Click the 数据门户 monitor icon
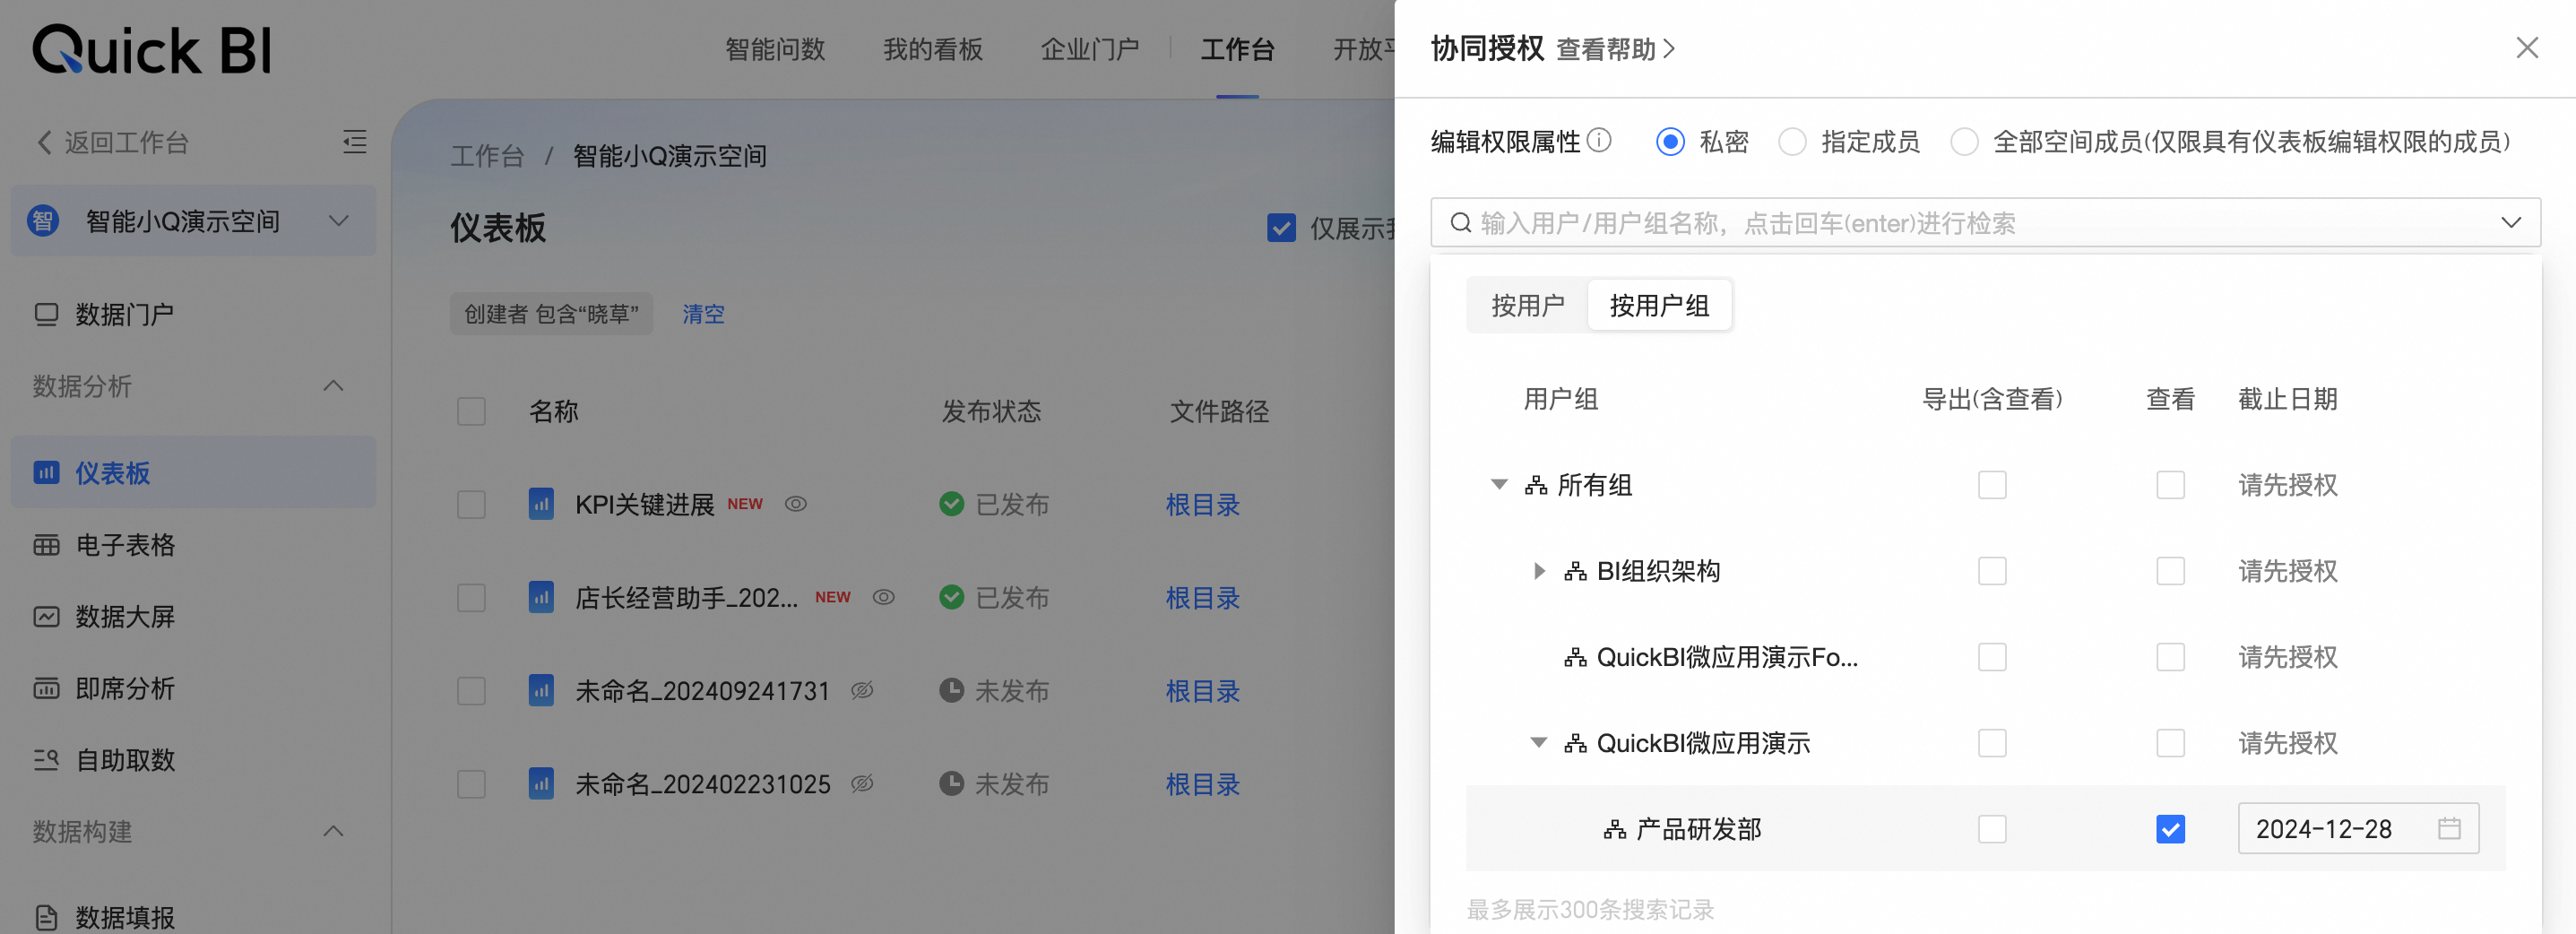This screenshot has width=2576, height=934. point(46,315)
